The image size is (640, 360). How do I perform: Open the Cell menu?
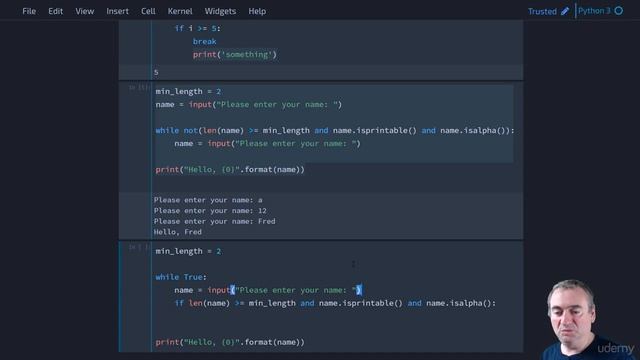click(x=148, y=11)
